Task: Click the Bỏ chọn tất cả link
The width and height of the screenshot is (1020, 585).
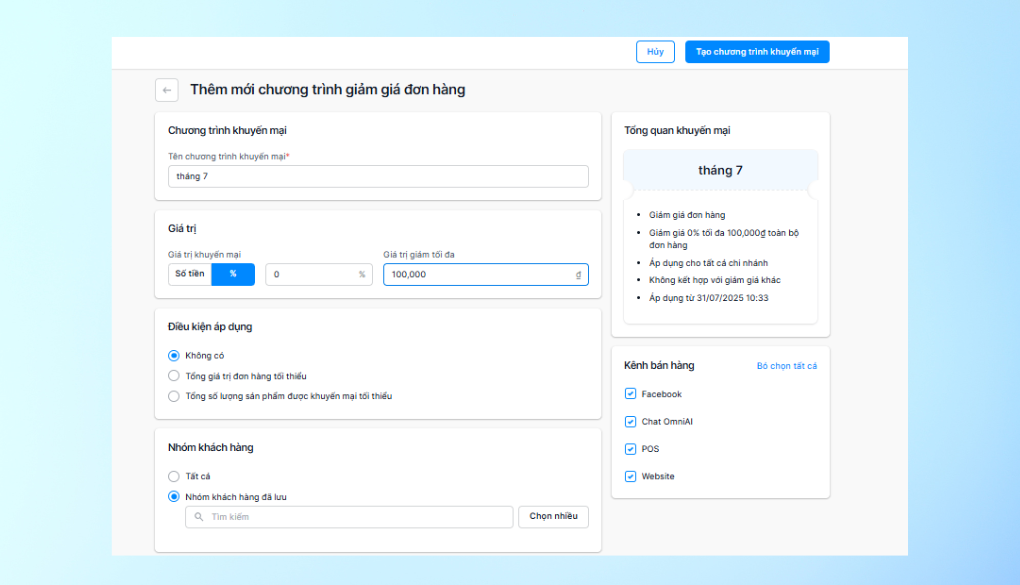Action: 786,366
